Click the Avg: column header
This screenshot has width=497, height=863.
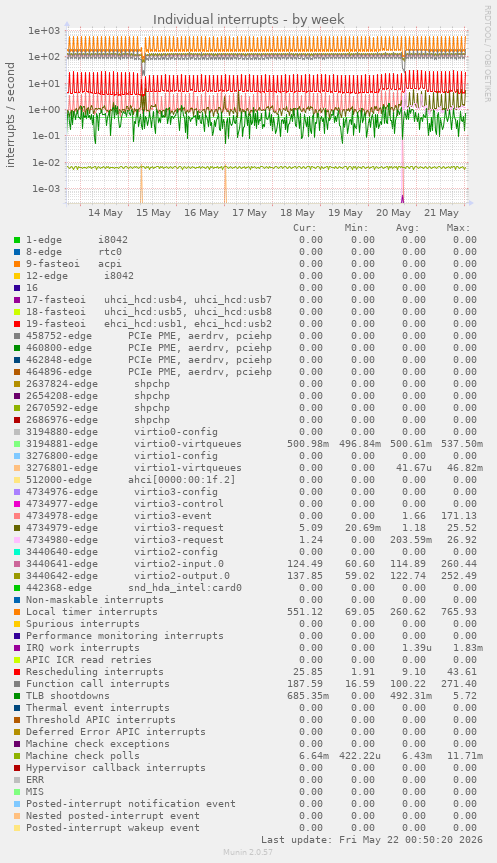coord(407,227)
